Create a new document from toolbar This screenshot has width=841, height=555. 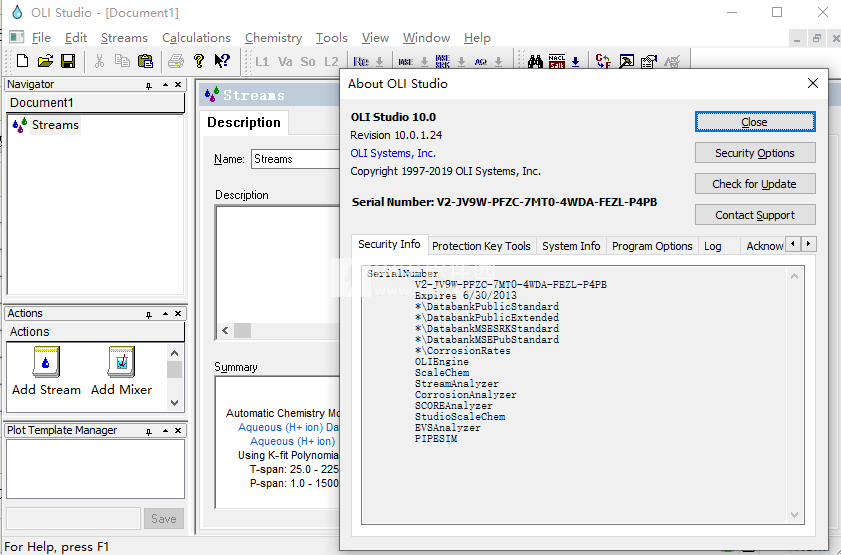23,61
